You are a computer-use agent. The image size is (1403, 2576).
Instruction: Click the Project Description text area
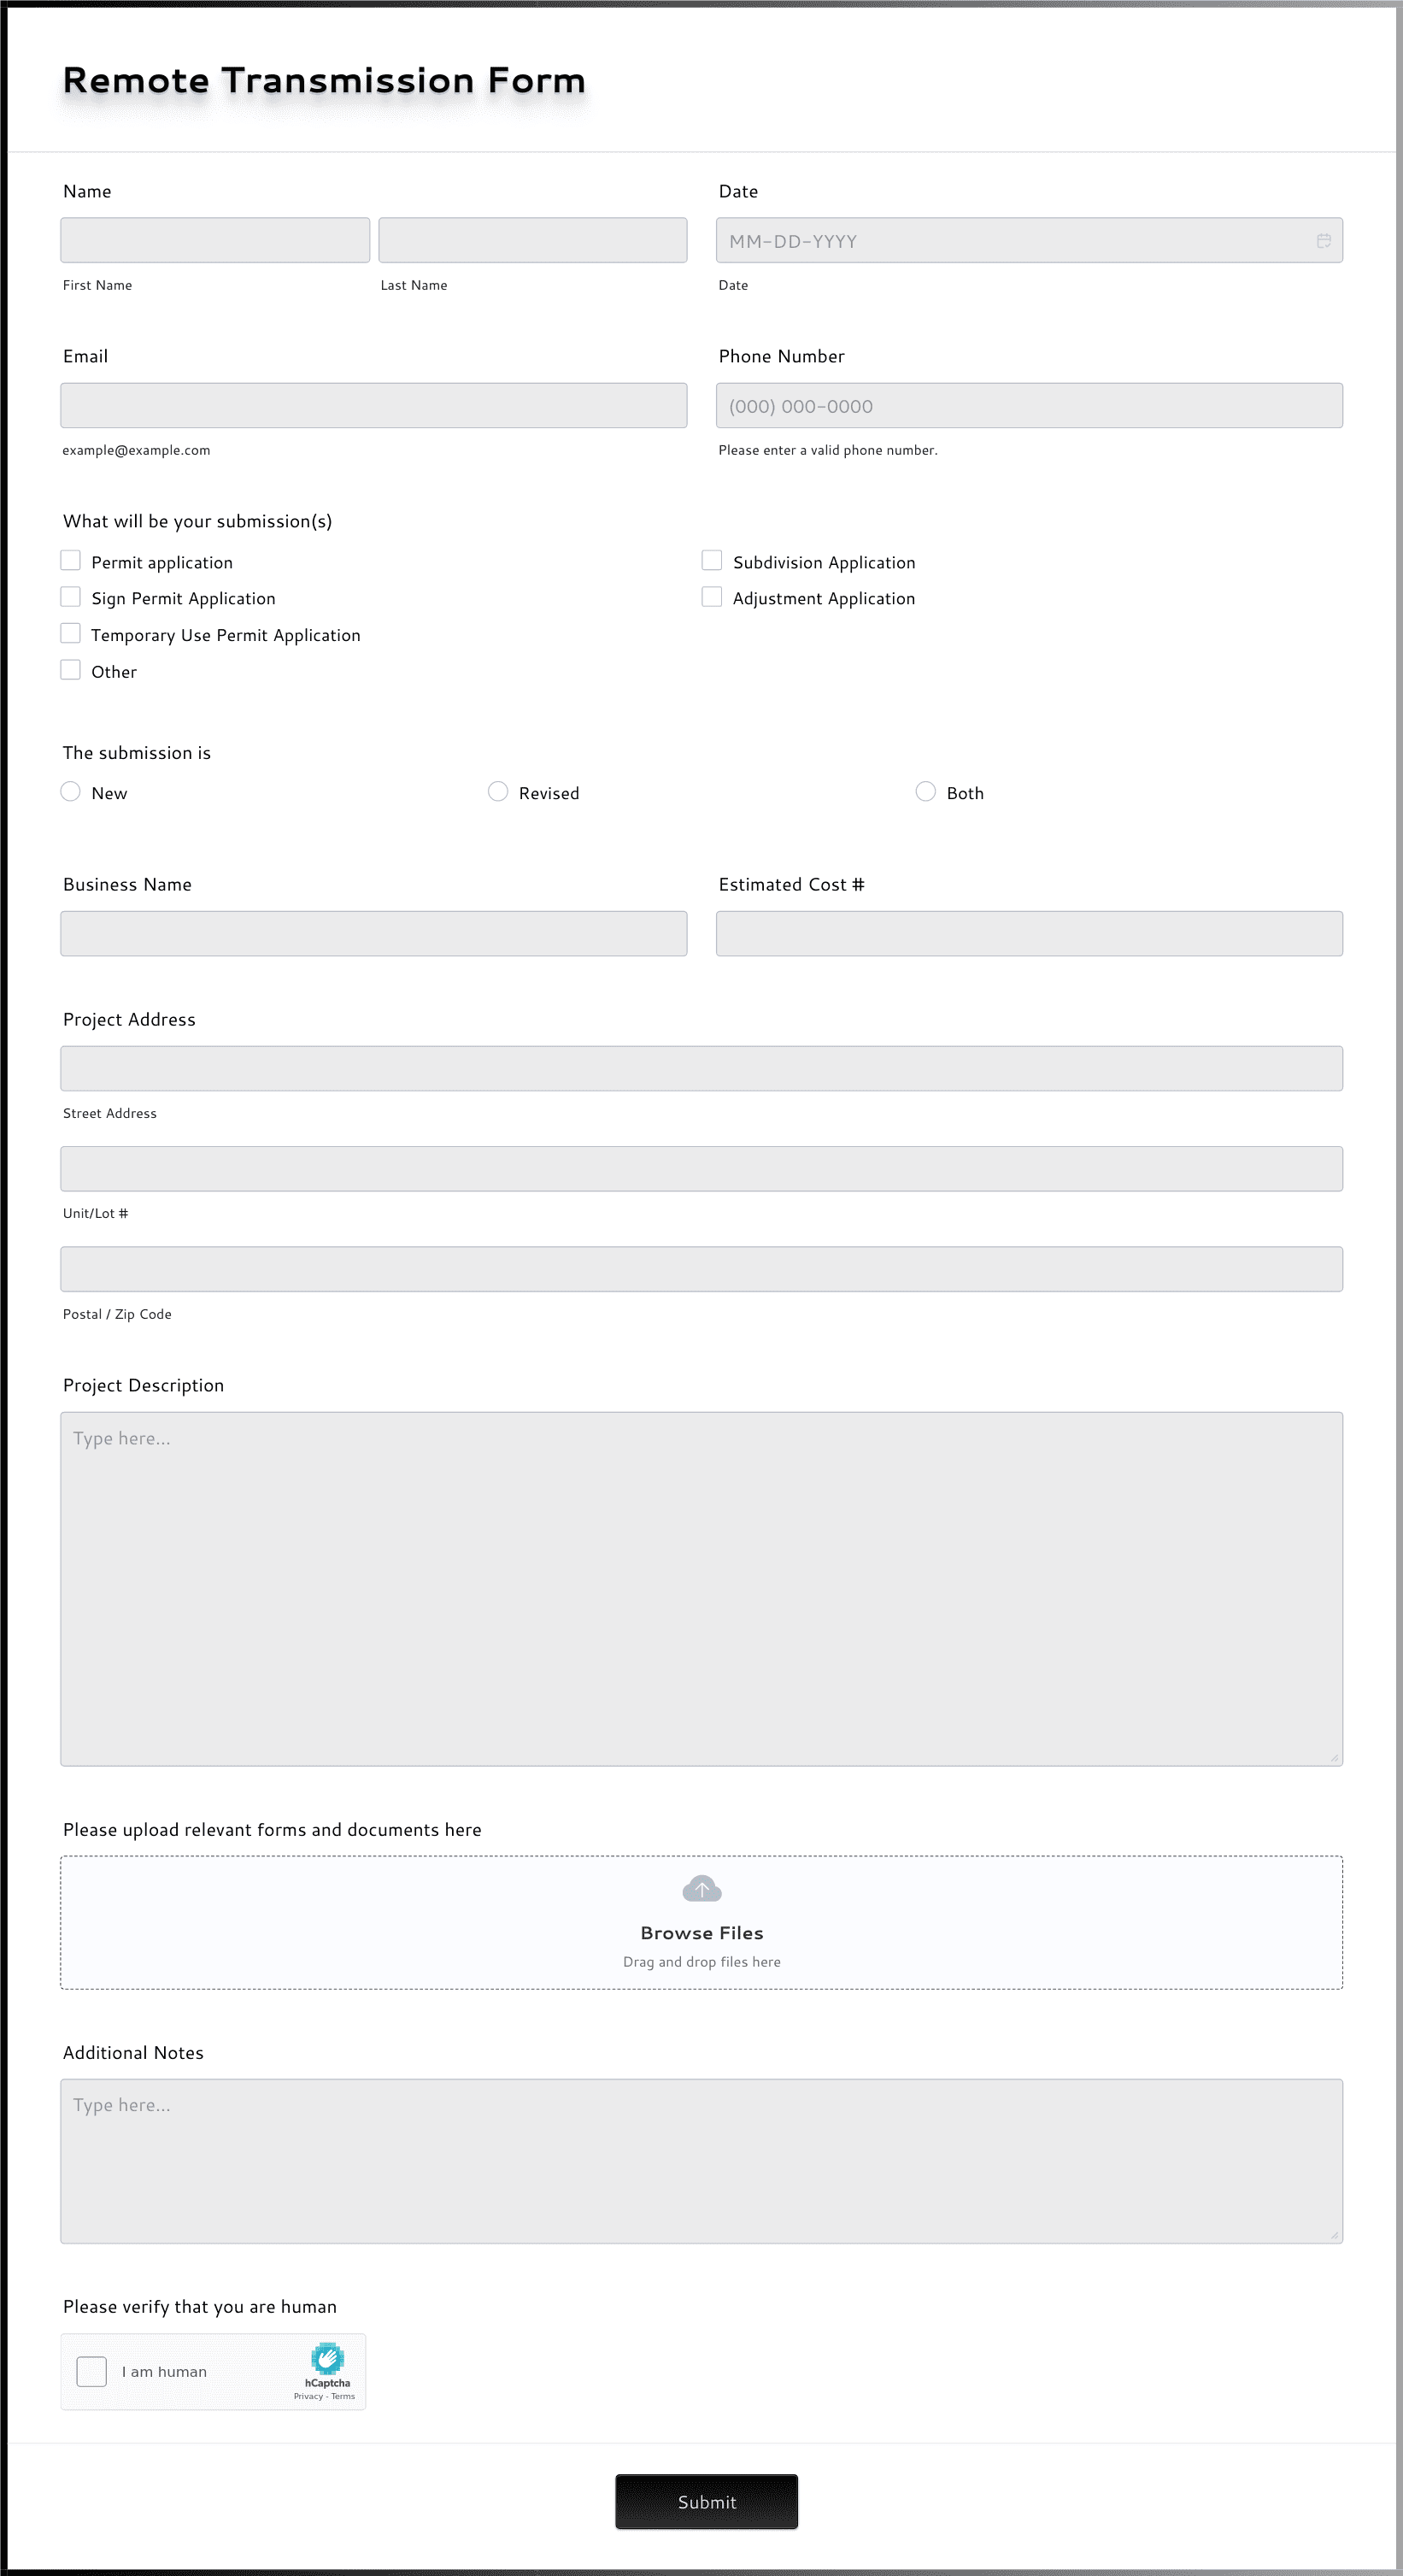point(701,1588)
